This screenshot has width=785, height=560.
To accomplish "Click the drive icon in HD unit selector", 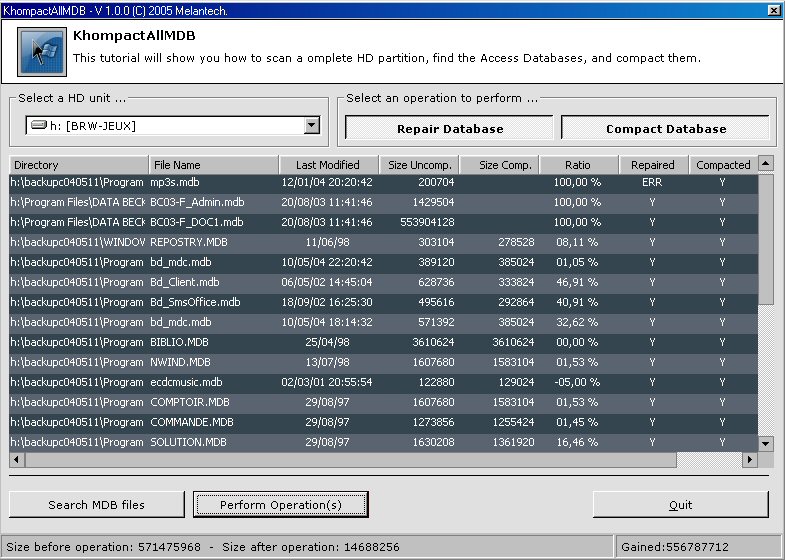I will point(39,126).
